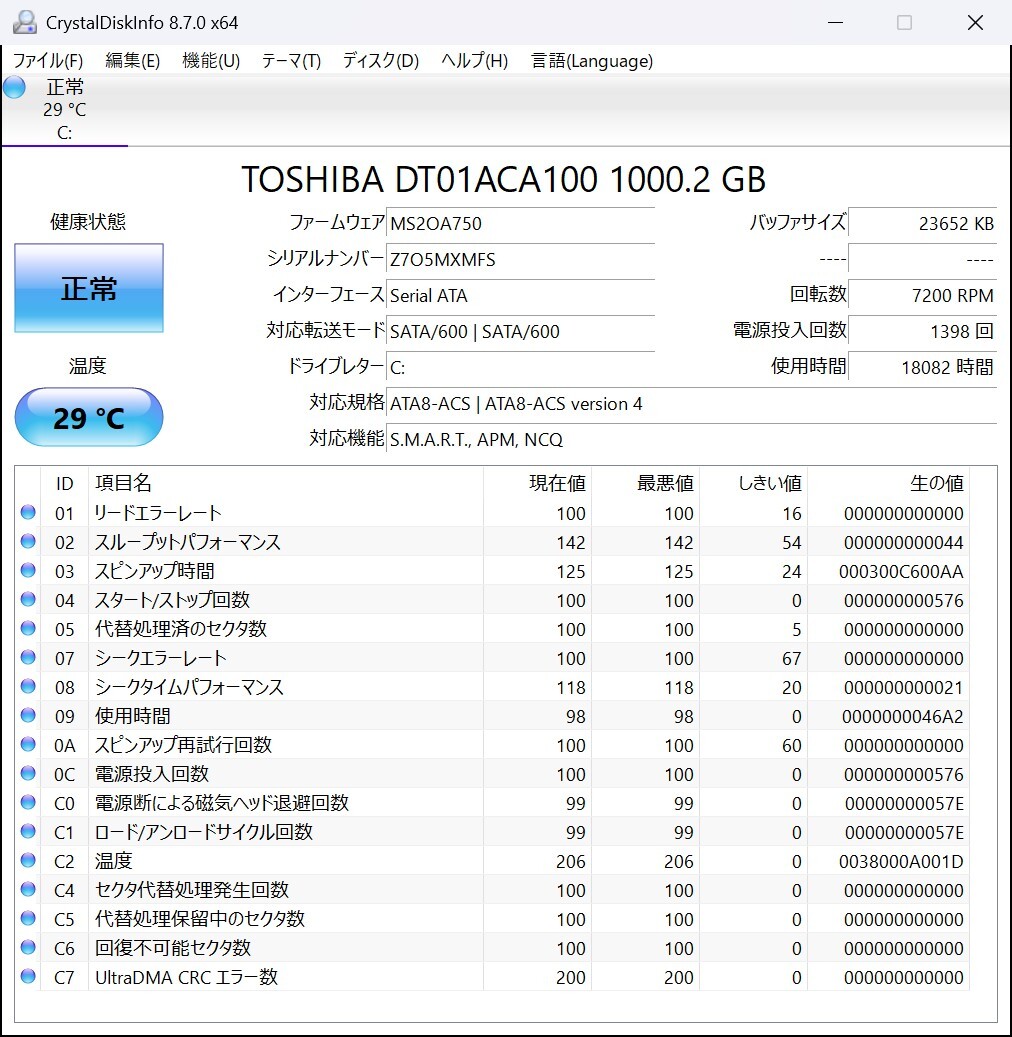Open the ファイル(F) menu
The height and width of the screenshot is (1037, 1012).
point(46,61)
